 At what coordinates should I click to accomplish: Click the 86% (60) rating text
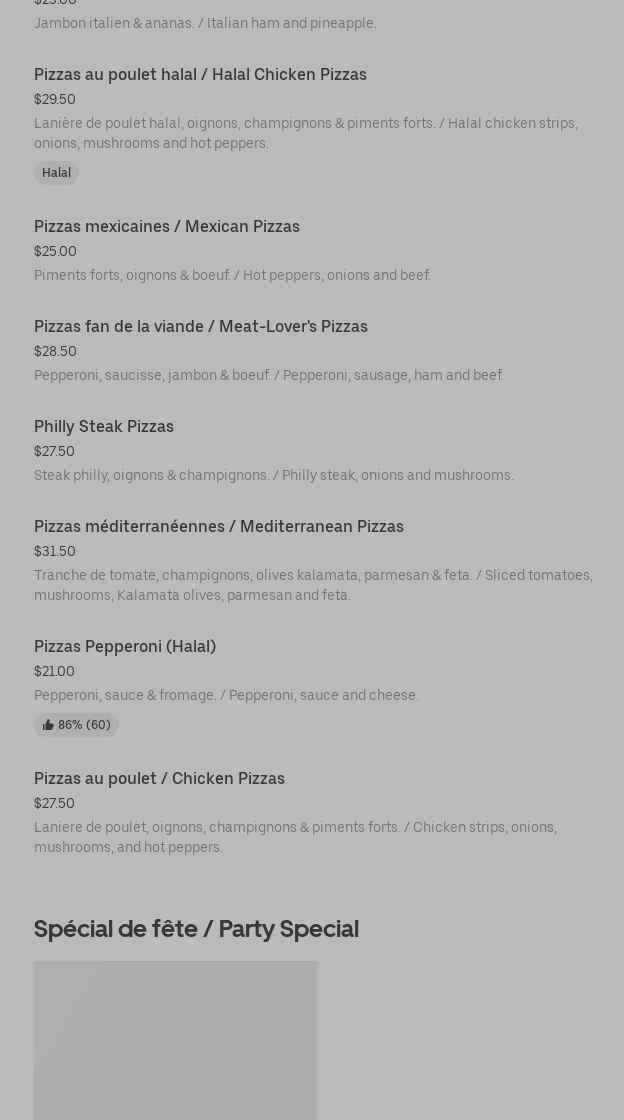pos(84,726)
